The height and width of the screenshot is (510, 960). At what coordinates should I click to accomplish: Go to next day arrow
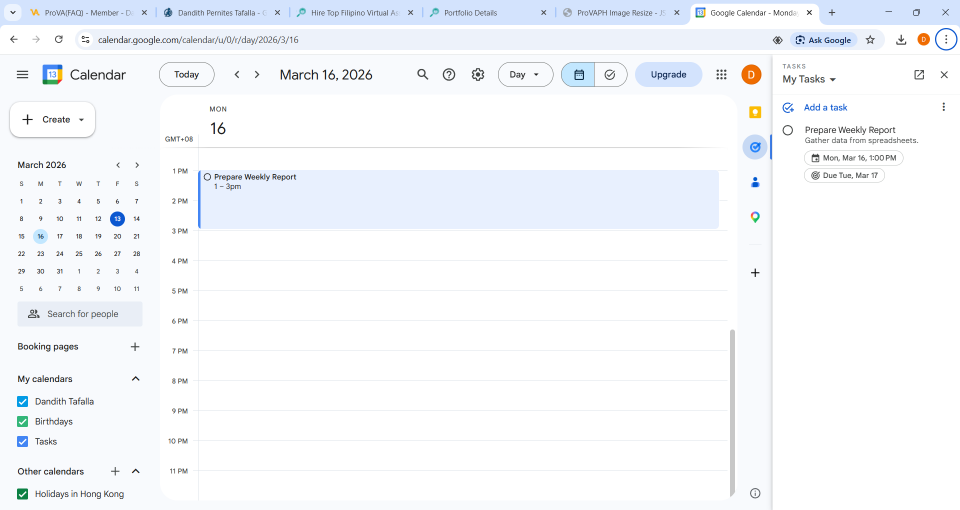(257, 75)
